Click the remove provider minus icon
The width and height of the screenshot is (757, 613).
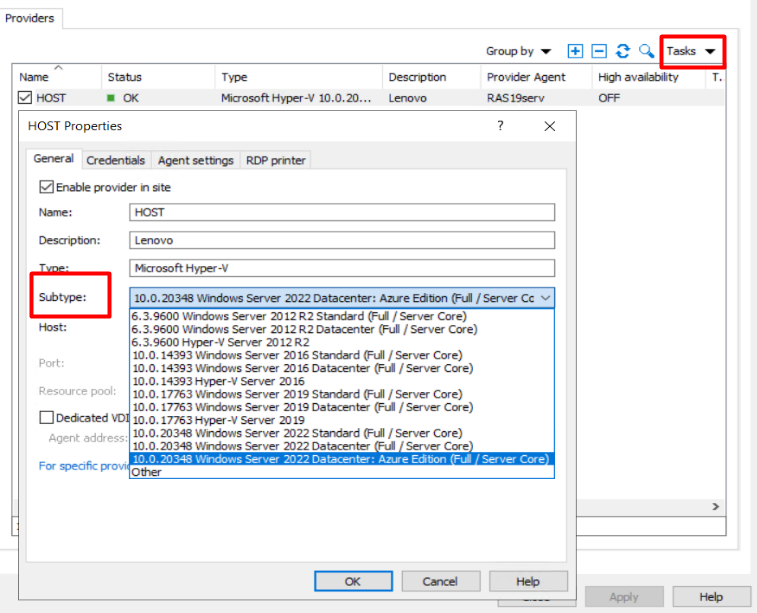pyautogui.click(x=599, y=51)
